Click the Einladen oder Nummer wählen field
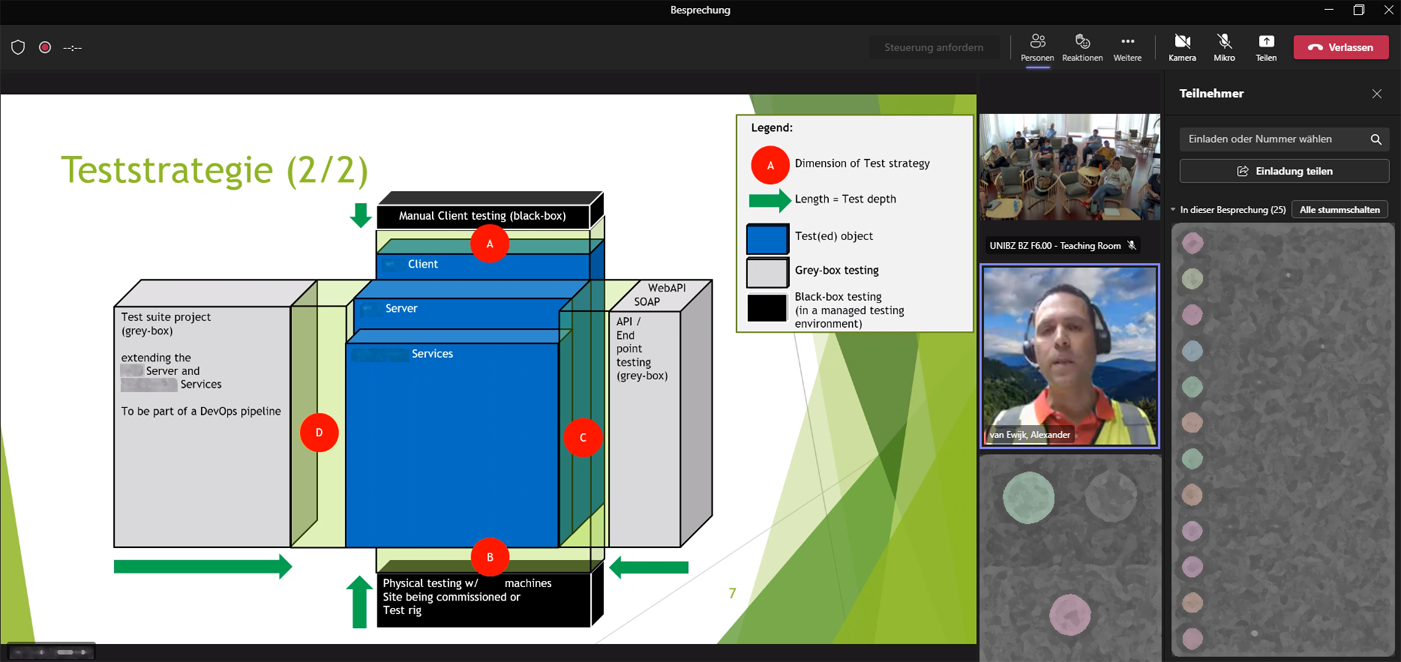Screen dimensions: 1401x662 (1270, 139)
